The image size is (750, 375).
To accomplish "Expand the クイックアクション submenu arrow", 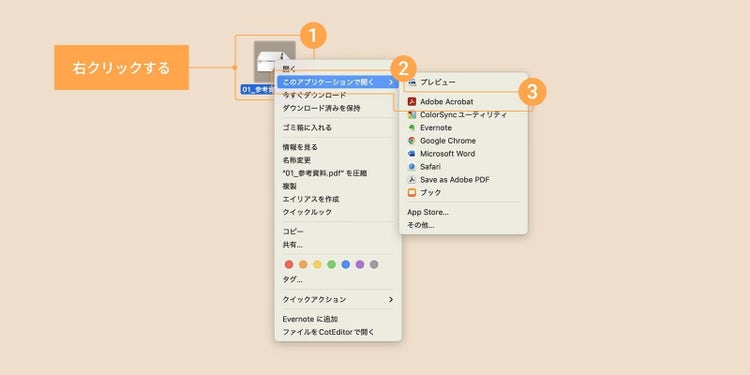I will [391, 299].
